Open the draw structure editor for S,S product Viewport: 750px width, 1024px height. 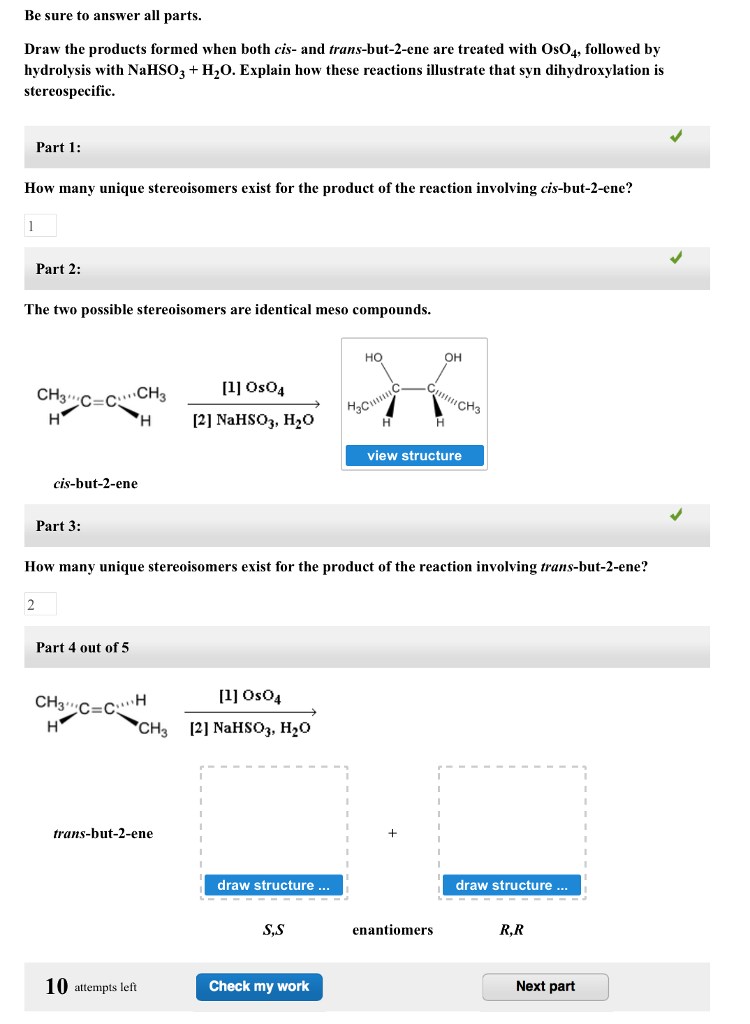tap(273, 885)
